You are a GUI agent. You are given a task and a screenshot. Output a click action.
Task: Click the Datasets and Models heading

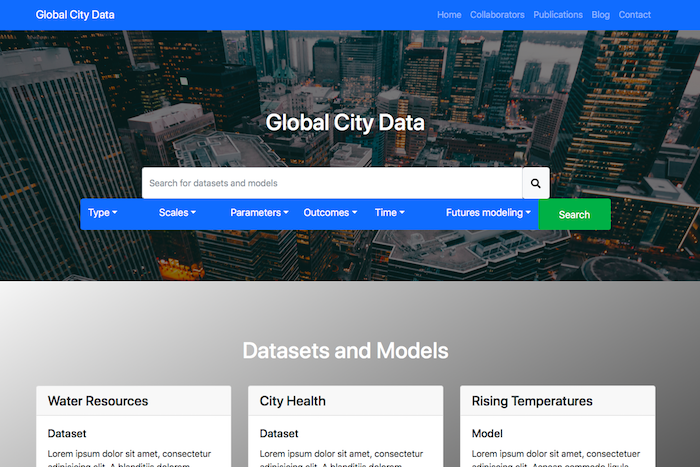pyautogui.click(x=346, y=350)
